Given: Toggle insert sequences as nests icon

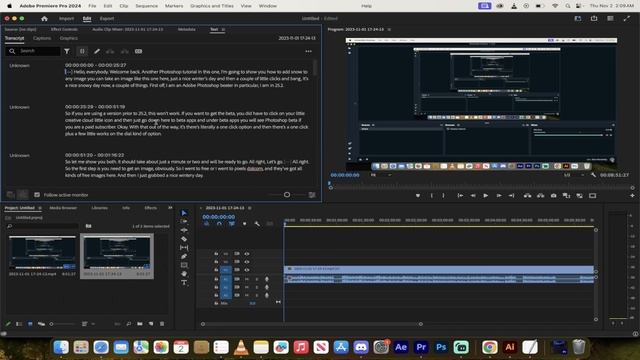Looking at the screenshot, I should (207, 224).
